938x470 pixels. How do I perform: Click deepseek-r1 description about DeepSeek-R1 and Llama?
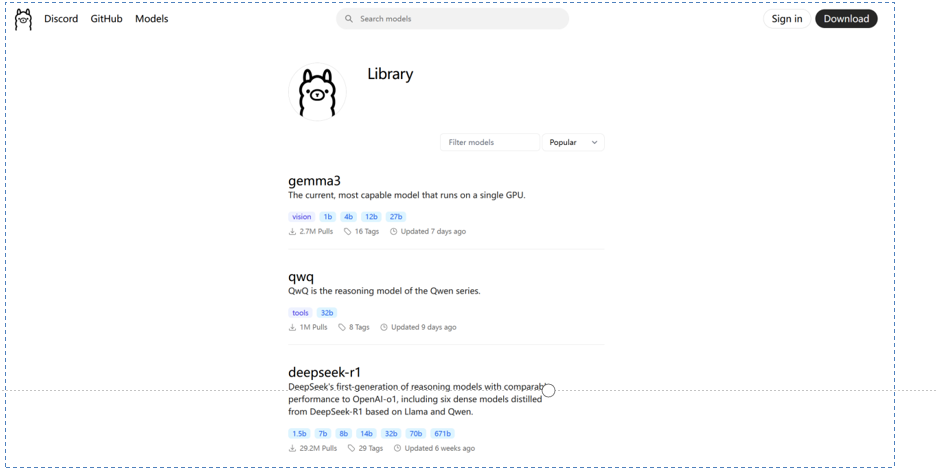pyautogui.click(x=416, y=399)
